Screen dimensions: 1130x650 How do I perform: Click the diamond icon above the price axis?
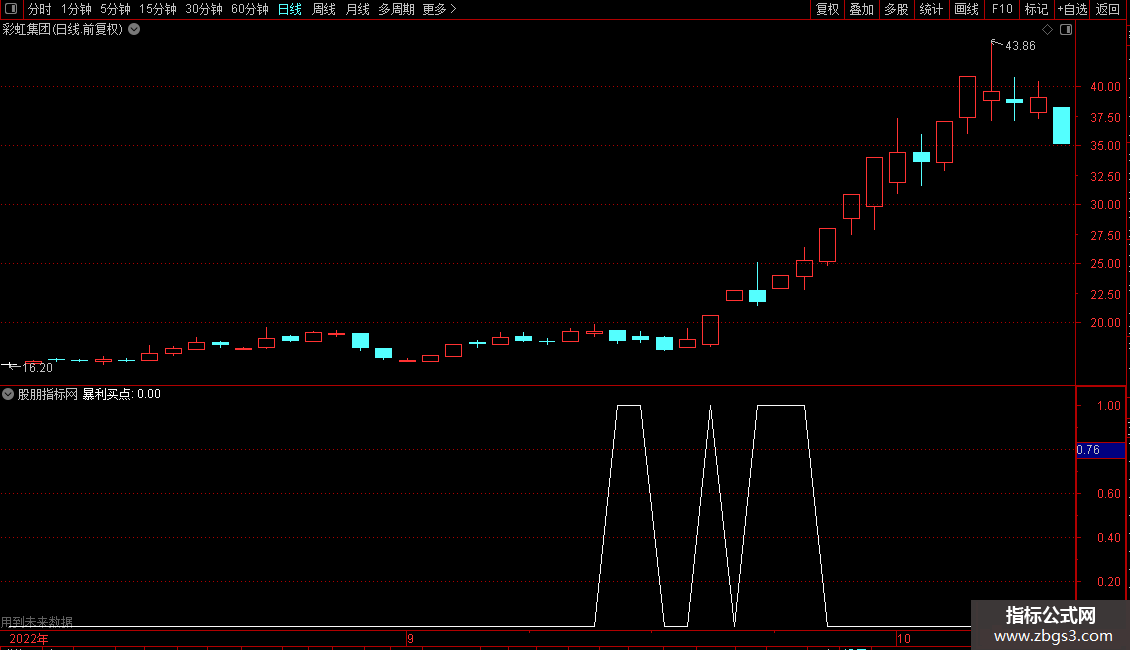coord(1047,30)
